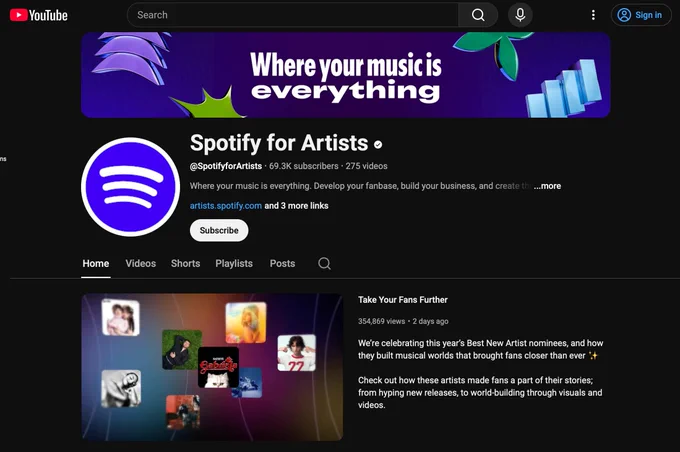680x452 pixels.
Task: Open the artists.spotify.com link
Action: (x=226, y=206)
